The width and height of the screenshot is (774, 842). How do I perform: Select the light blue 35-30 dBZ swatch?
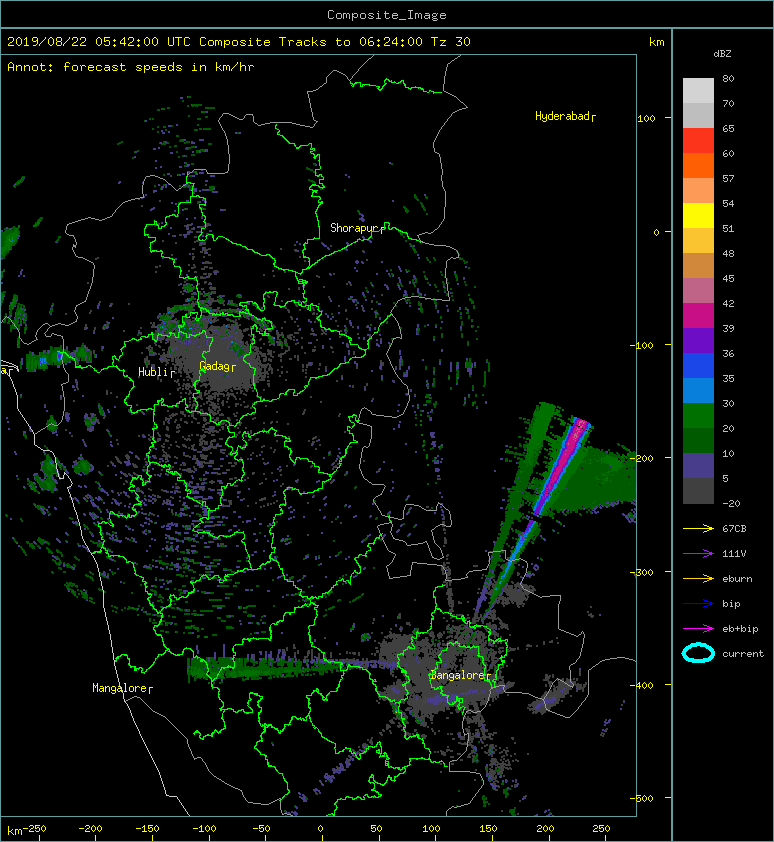[x=698, y=390]
